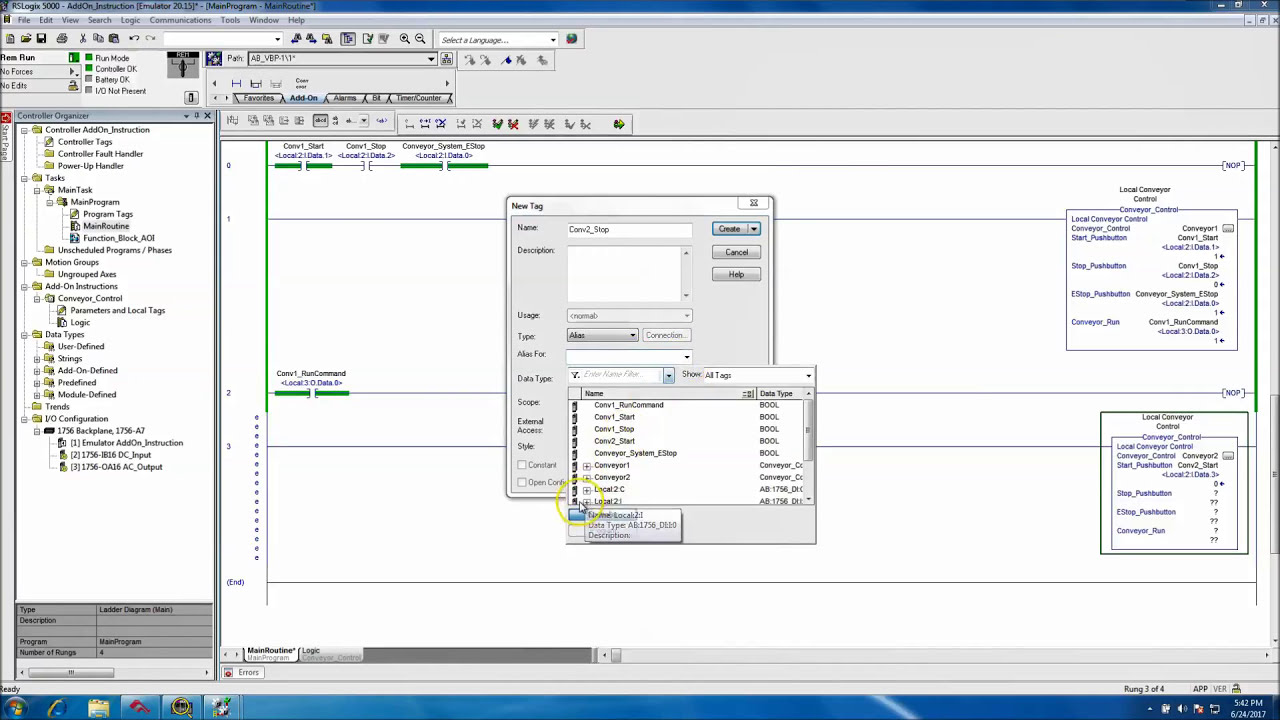Click Internet Explorer in the Windows taskbar
Screen dimensions: 1280x720
point(56,709)
